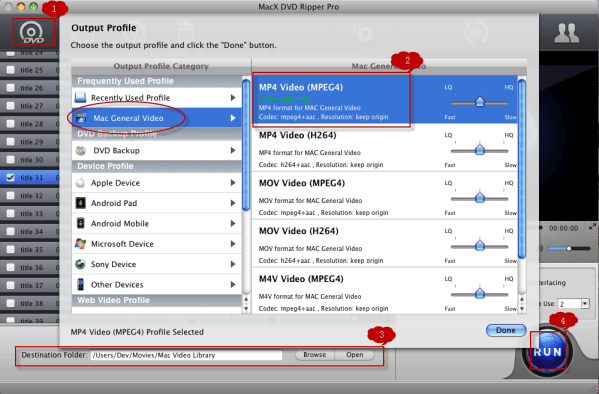Open the CPU core Use dropdown

[x=585, y=304]
